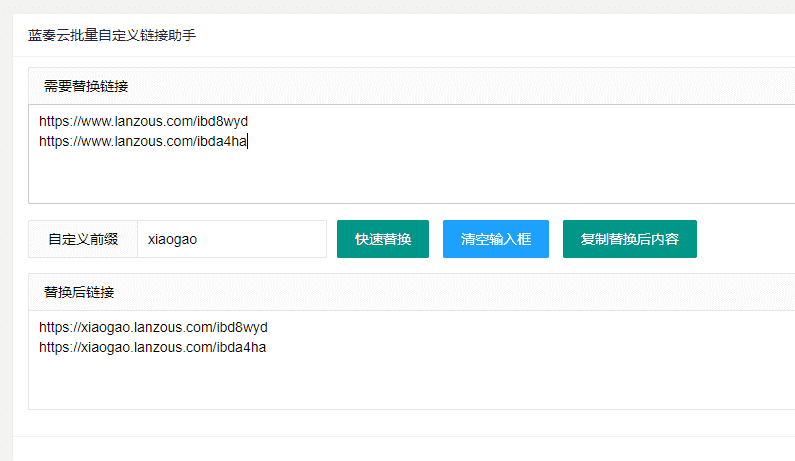Focus the 自定义前缀 input containing xiaogao
The height and width of the screenshot is (461, 795).
pos(232,239)
